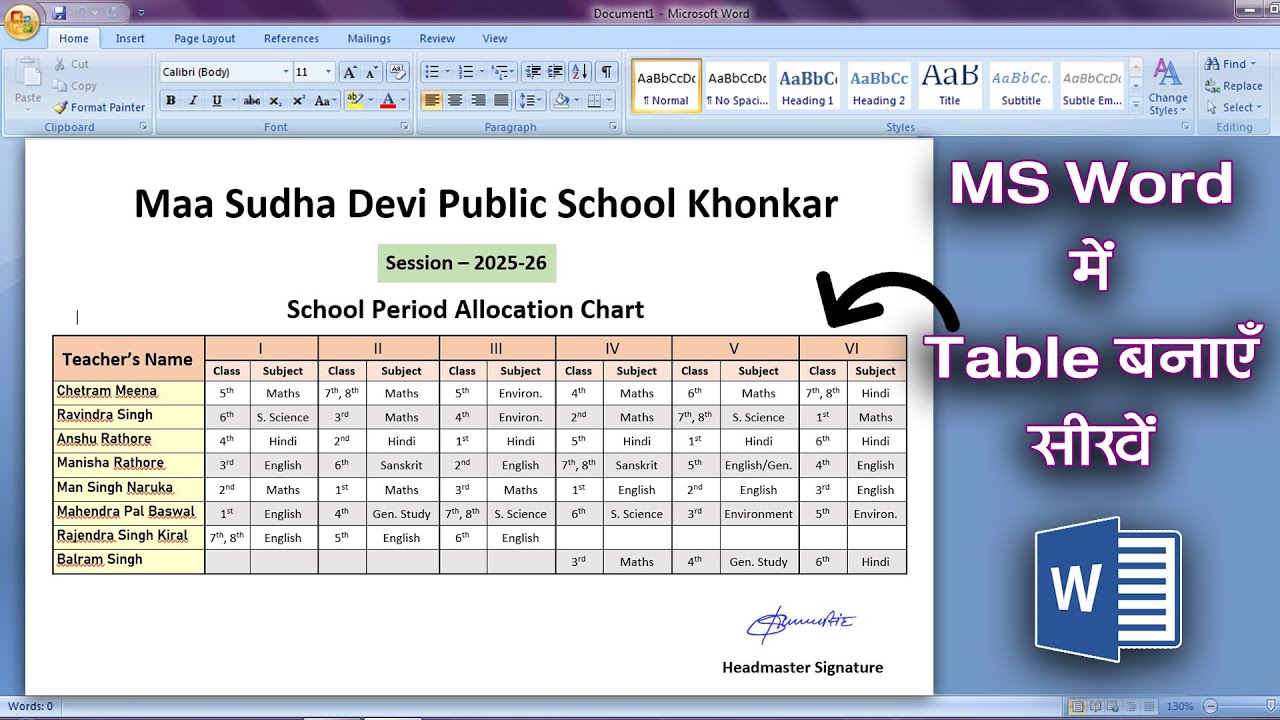The height and width of the screenshot is (720, 1280).
Task: Apply the No Spacing style
Action: coord(737,86)
